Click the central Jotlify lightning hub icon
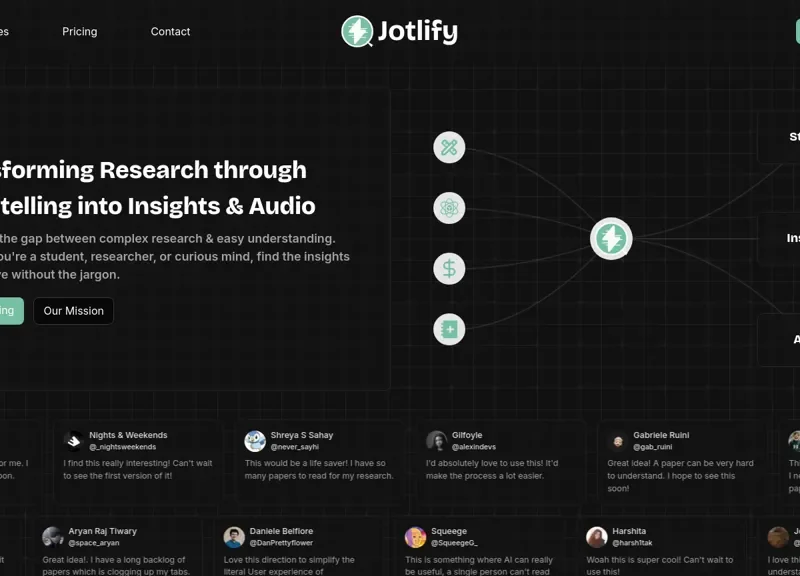 tap(613, 238)
